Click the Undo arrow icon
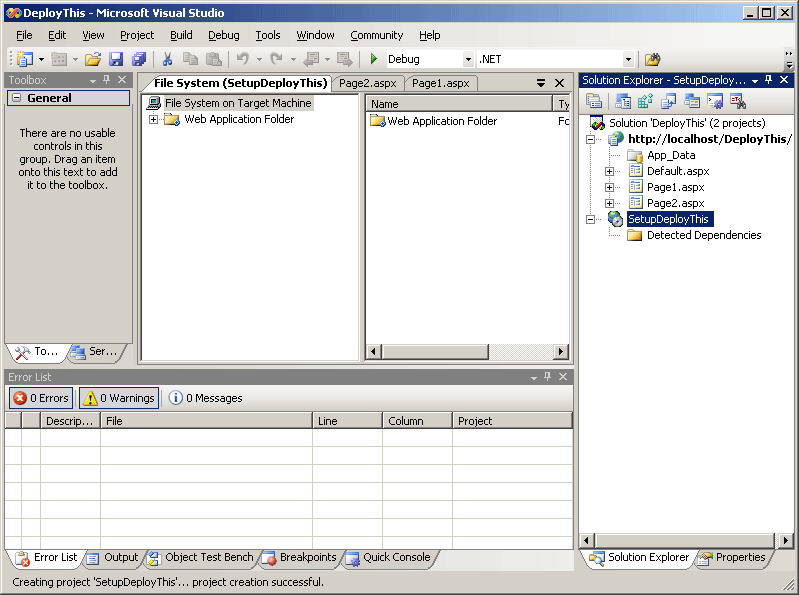 [243, 59]
